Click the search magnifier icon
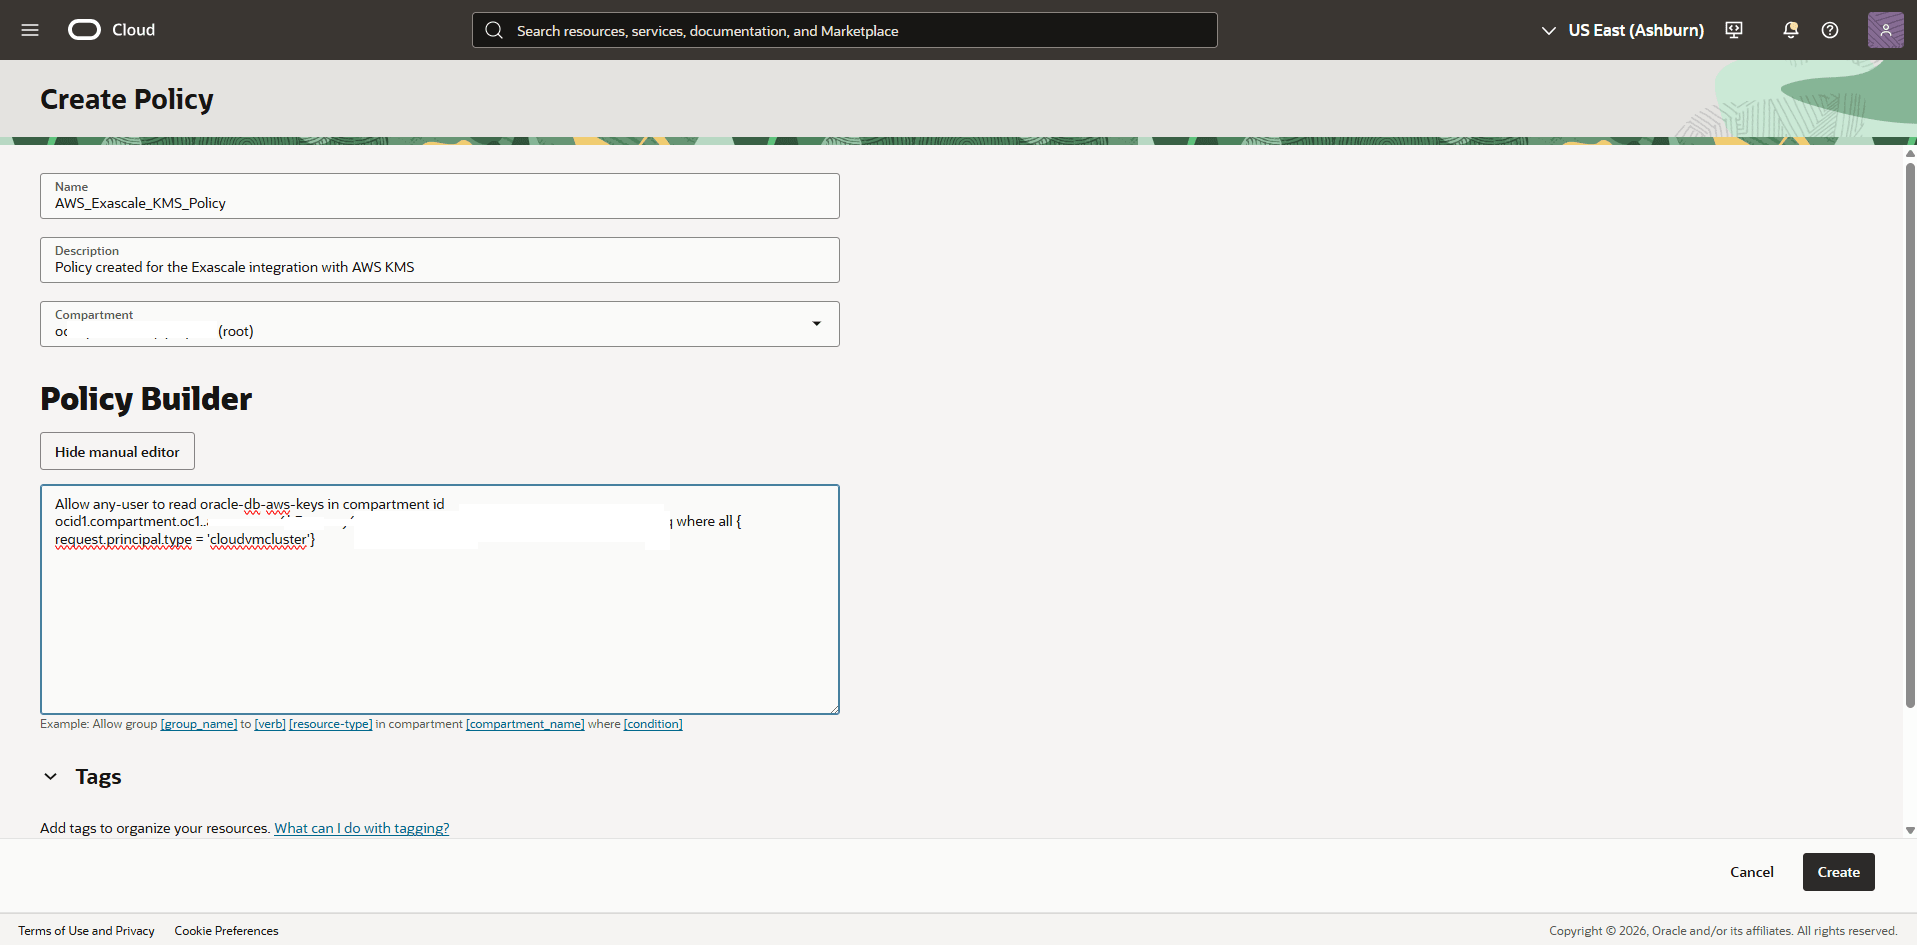Screen dimensions: 1917x945 tap(494, 30)
